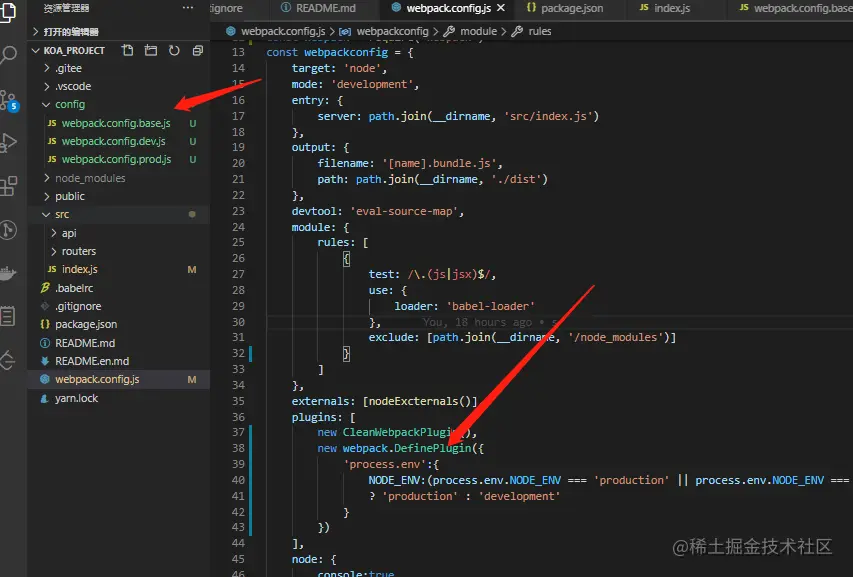This screenshot has width=853, height=577.
Task: Click the 'development' mode value on line 15
Action: point(372,84)
